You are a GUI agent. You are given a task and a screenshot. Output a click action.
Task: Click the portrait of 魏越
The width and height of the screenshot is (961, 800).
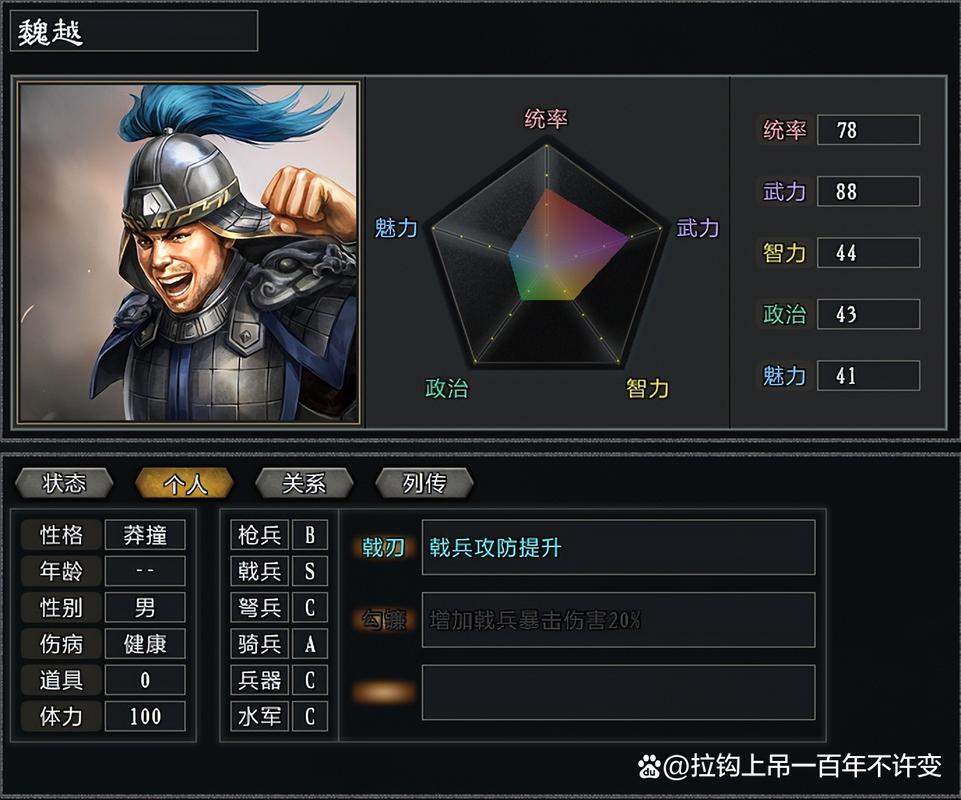click(x=185, y=250)
